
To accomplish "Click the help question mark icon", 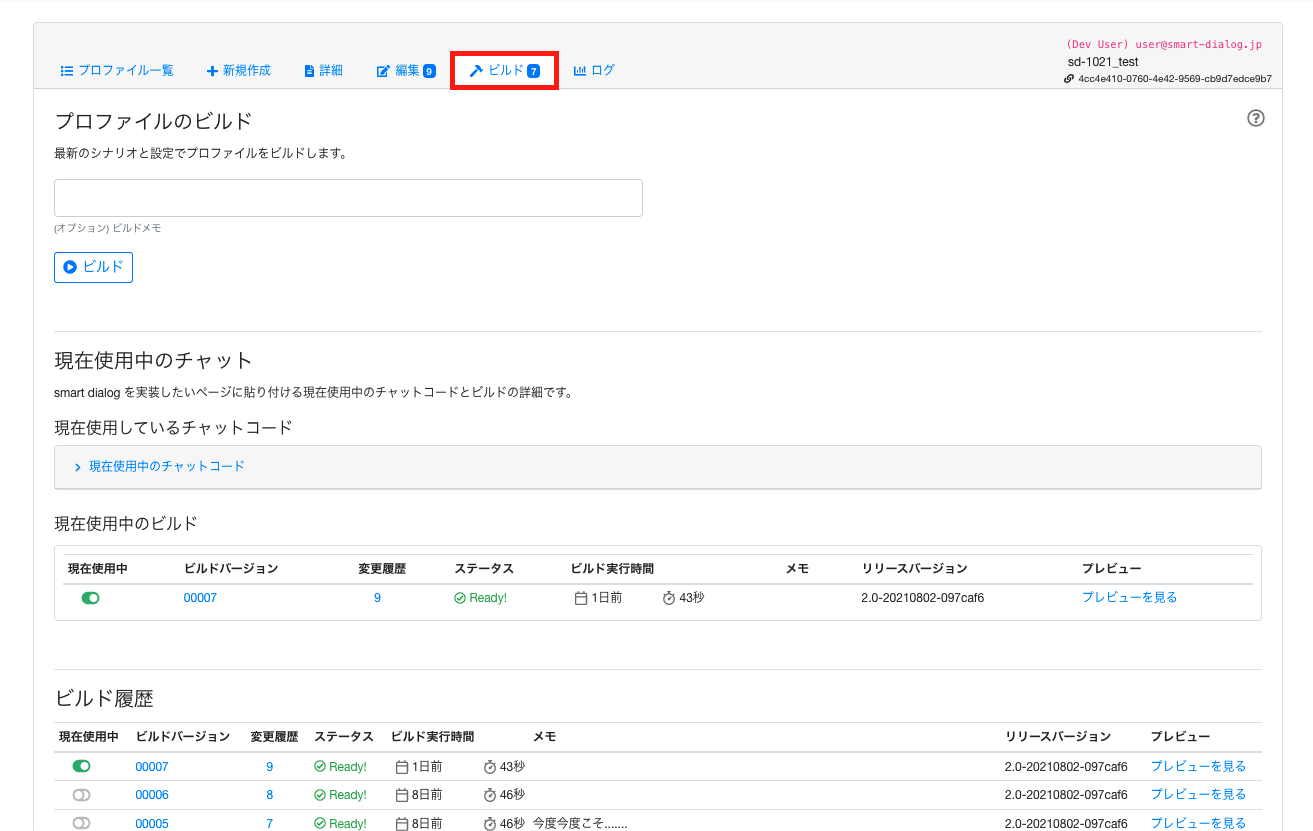I will 1256,118.
